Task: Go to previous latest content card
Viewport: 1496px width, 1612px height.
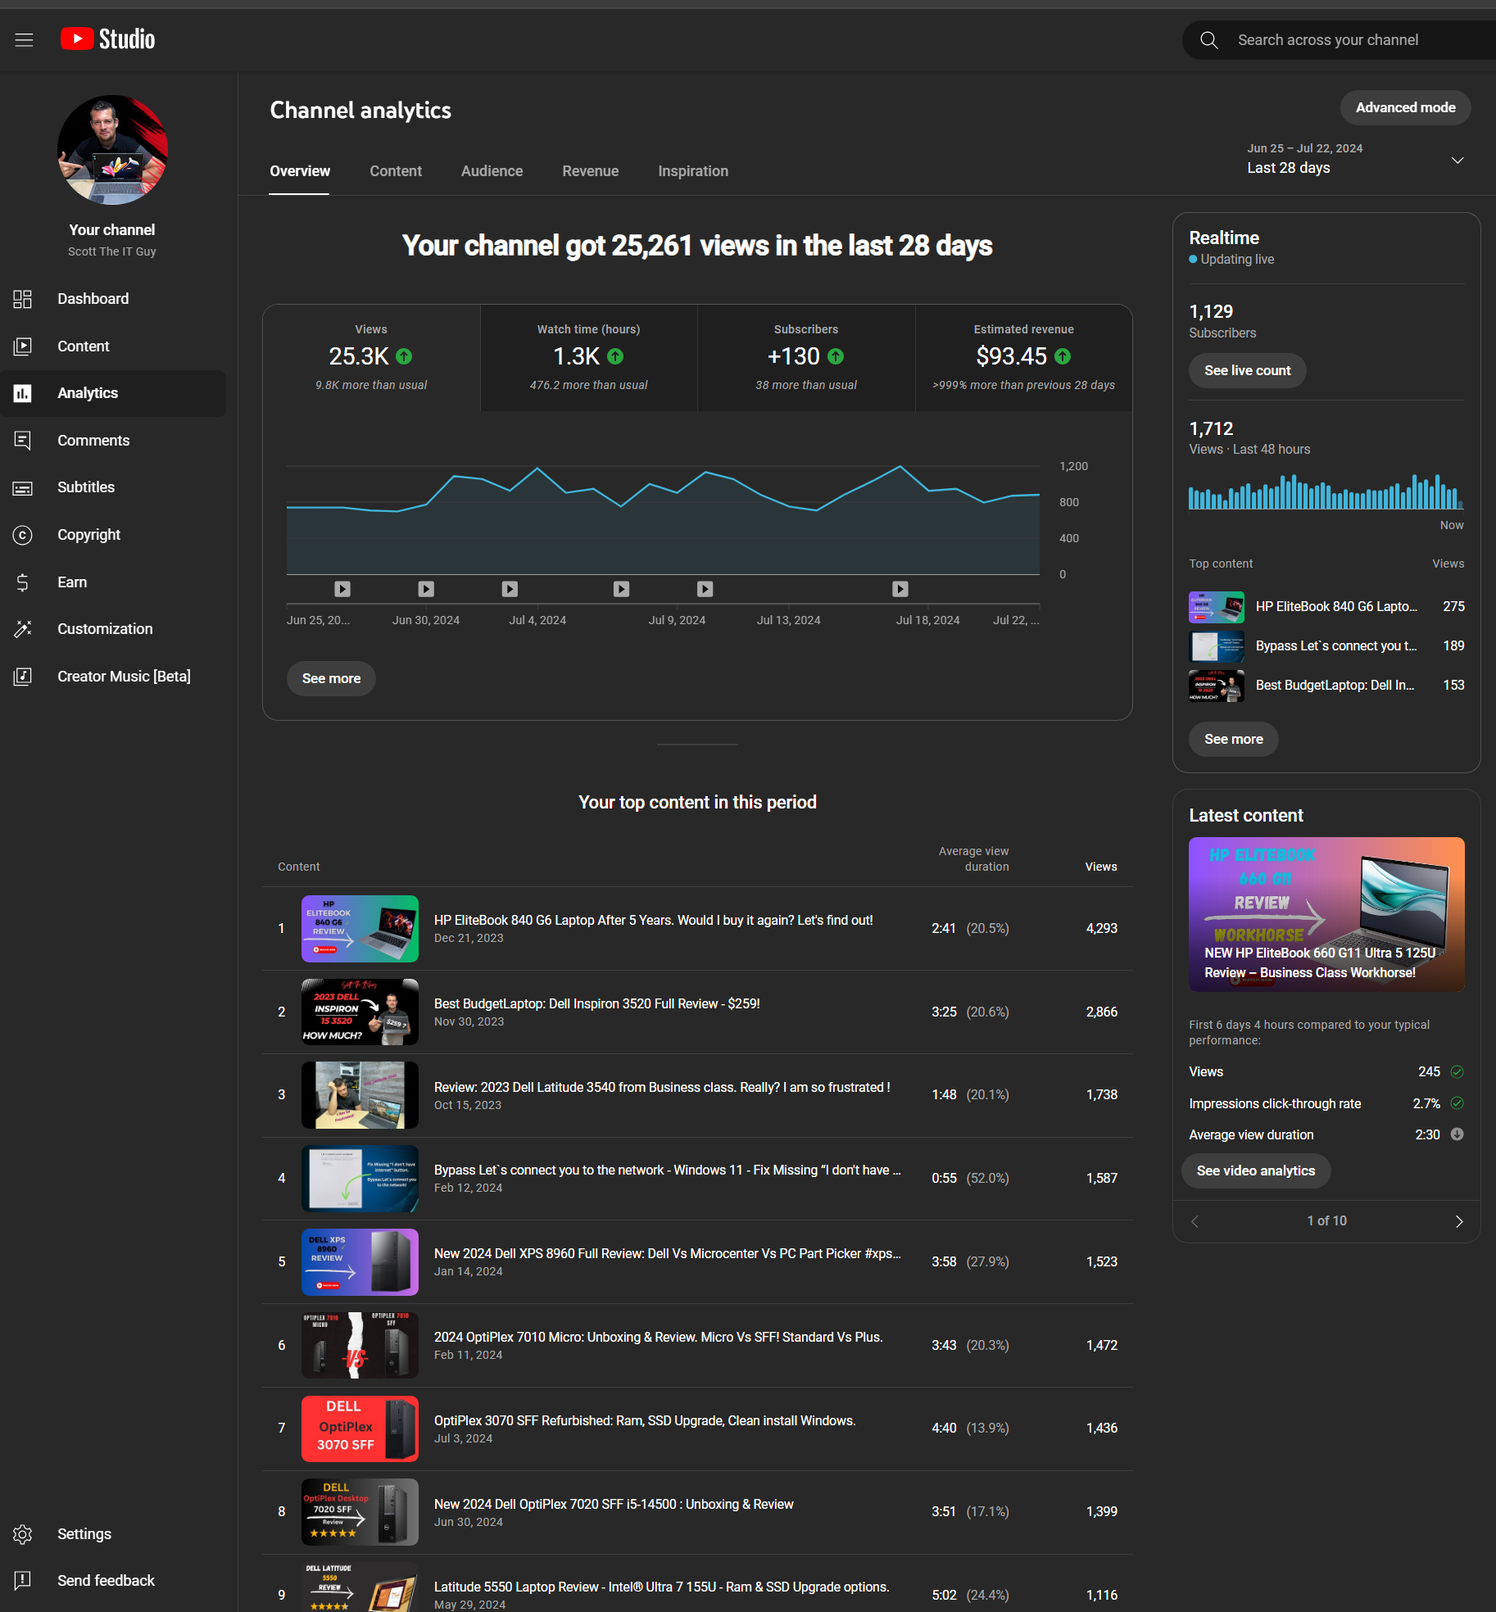Action: pyautogui.click(x=1194, y=1221)
